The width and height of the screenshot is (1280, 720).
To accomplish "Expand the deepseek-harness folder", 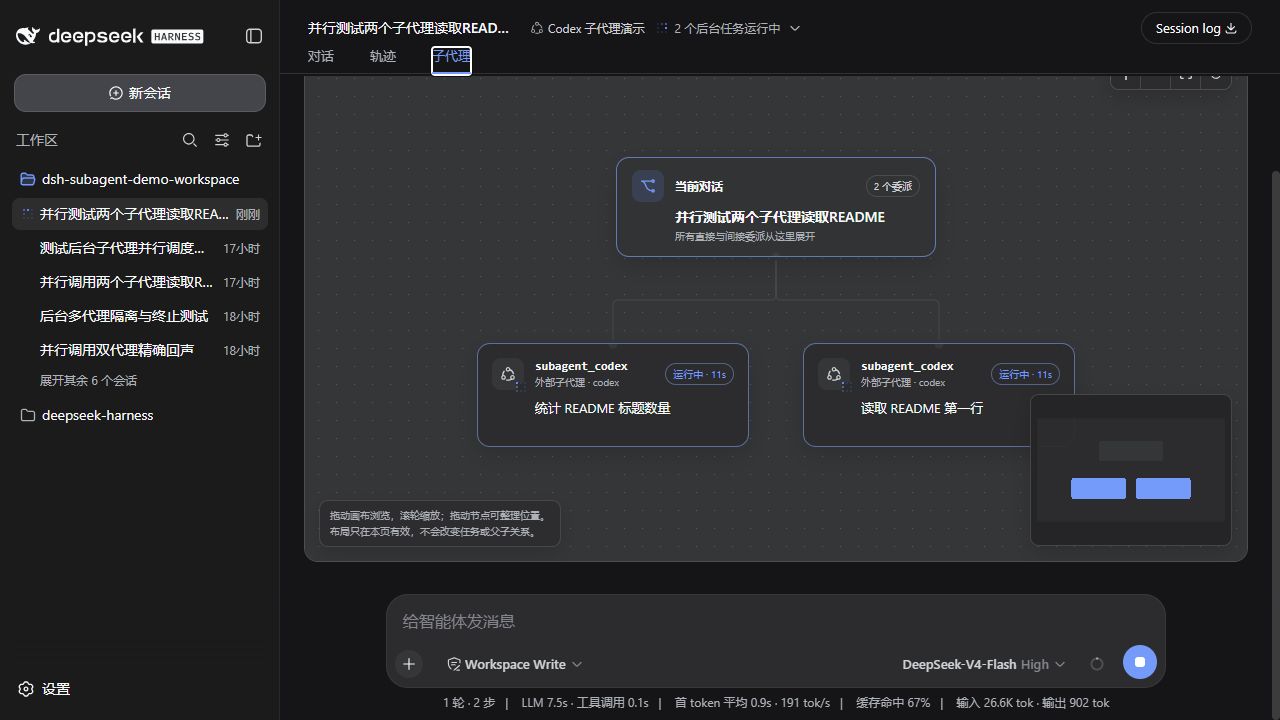I will pyautogui.click(x=140, y=415).
